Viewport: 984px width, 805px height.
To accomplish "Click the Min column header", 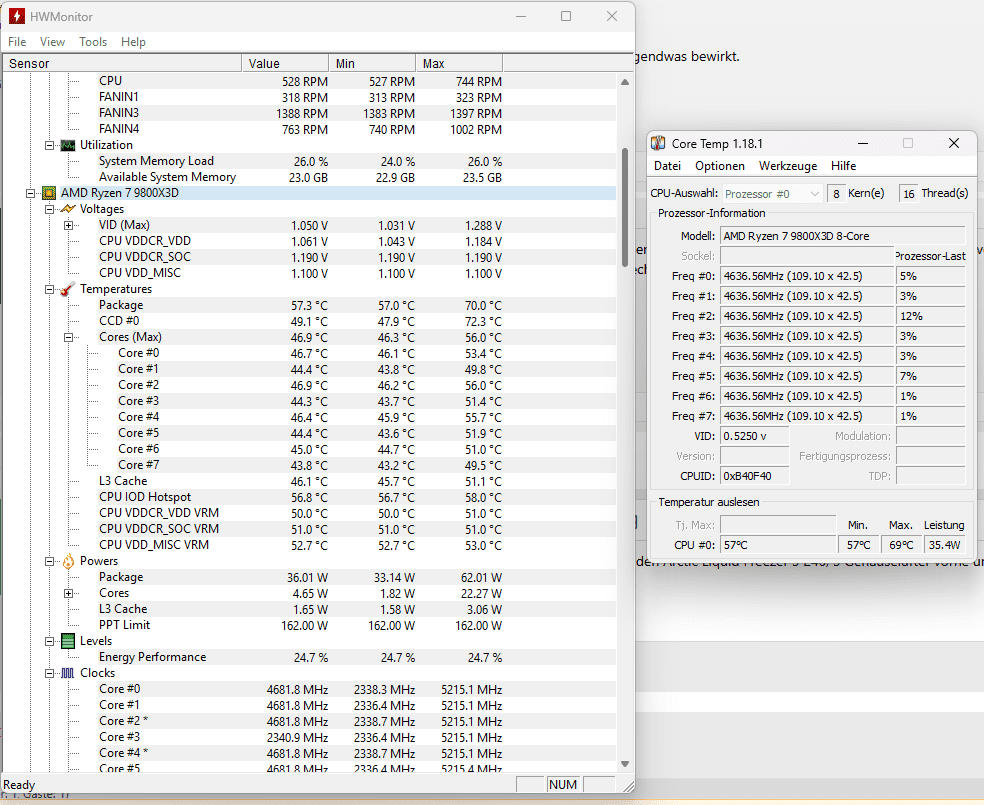I will tap(372, 63).
